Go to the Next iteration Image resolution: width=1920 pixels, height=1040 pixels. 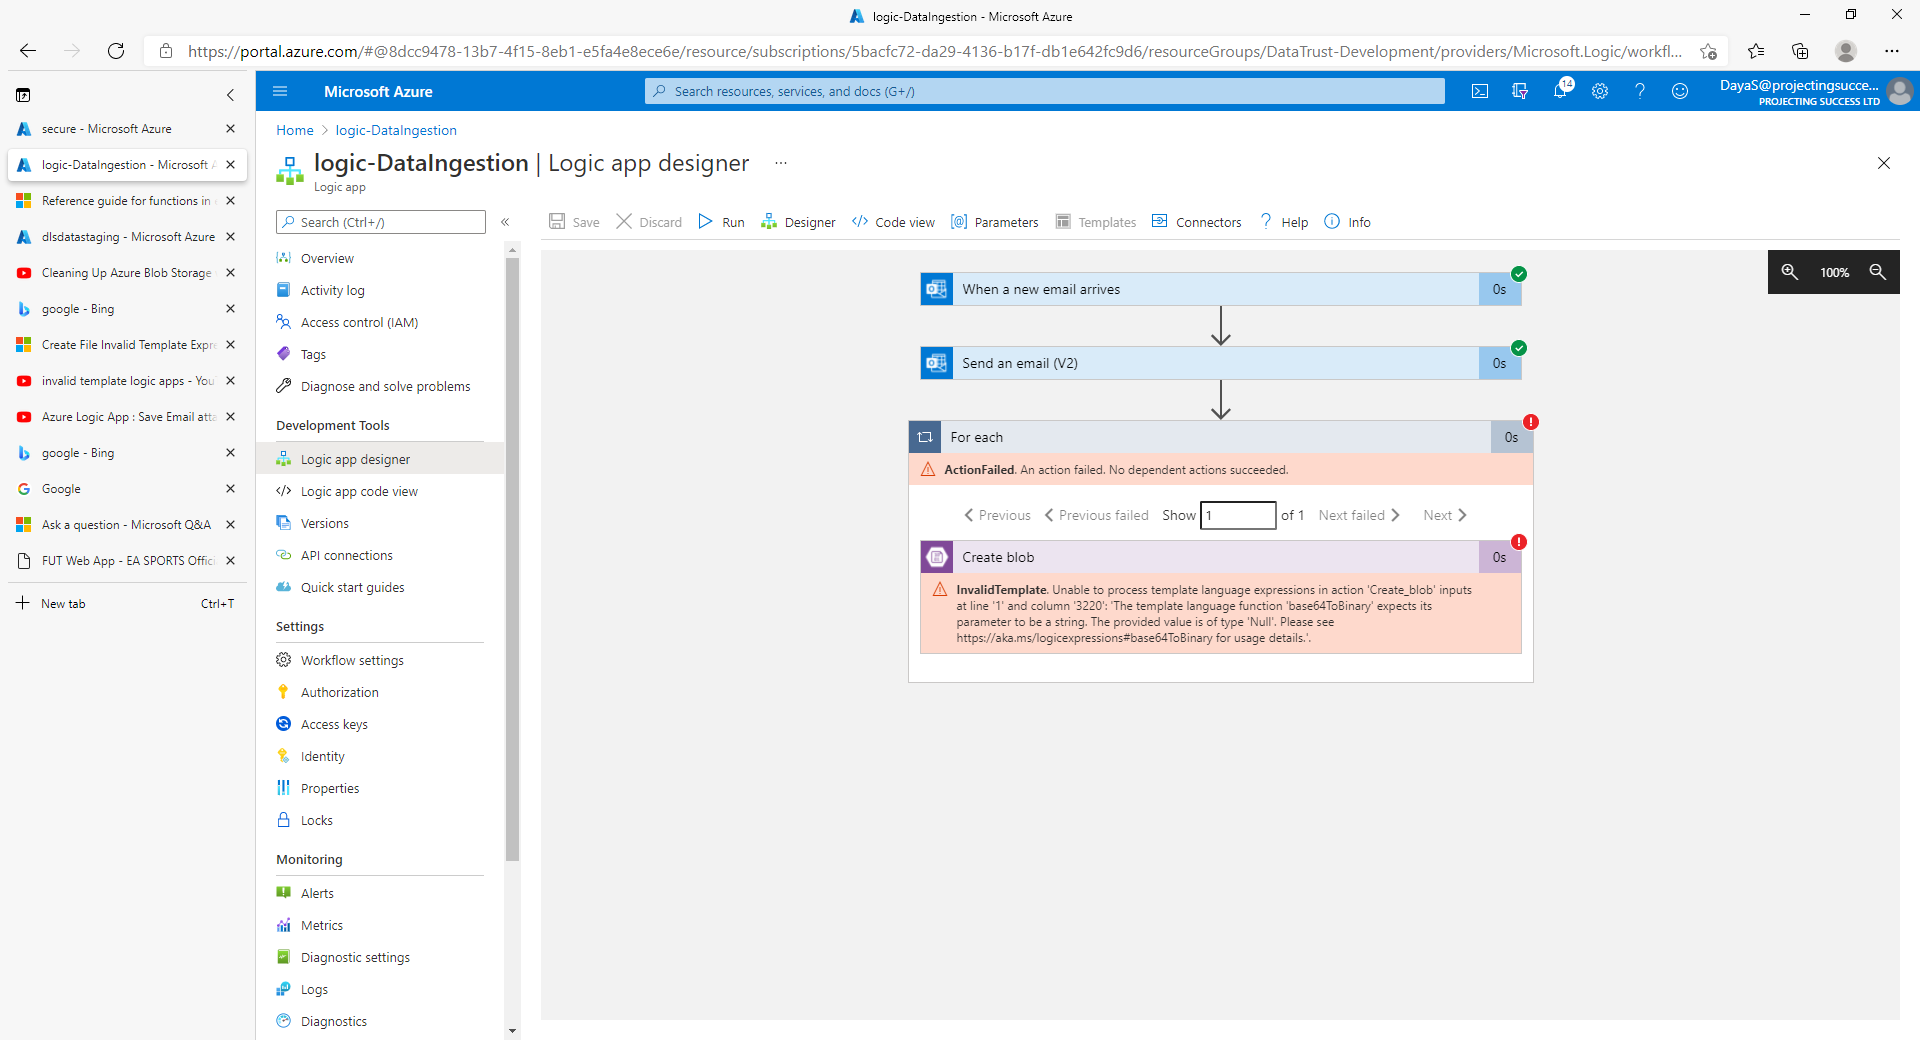tap(1445, 515)
